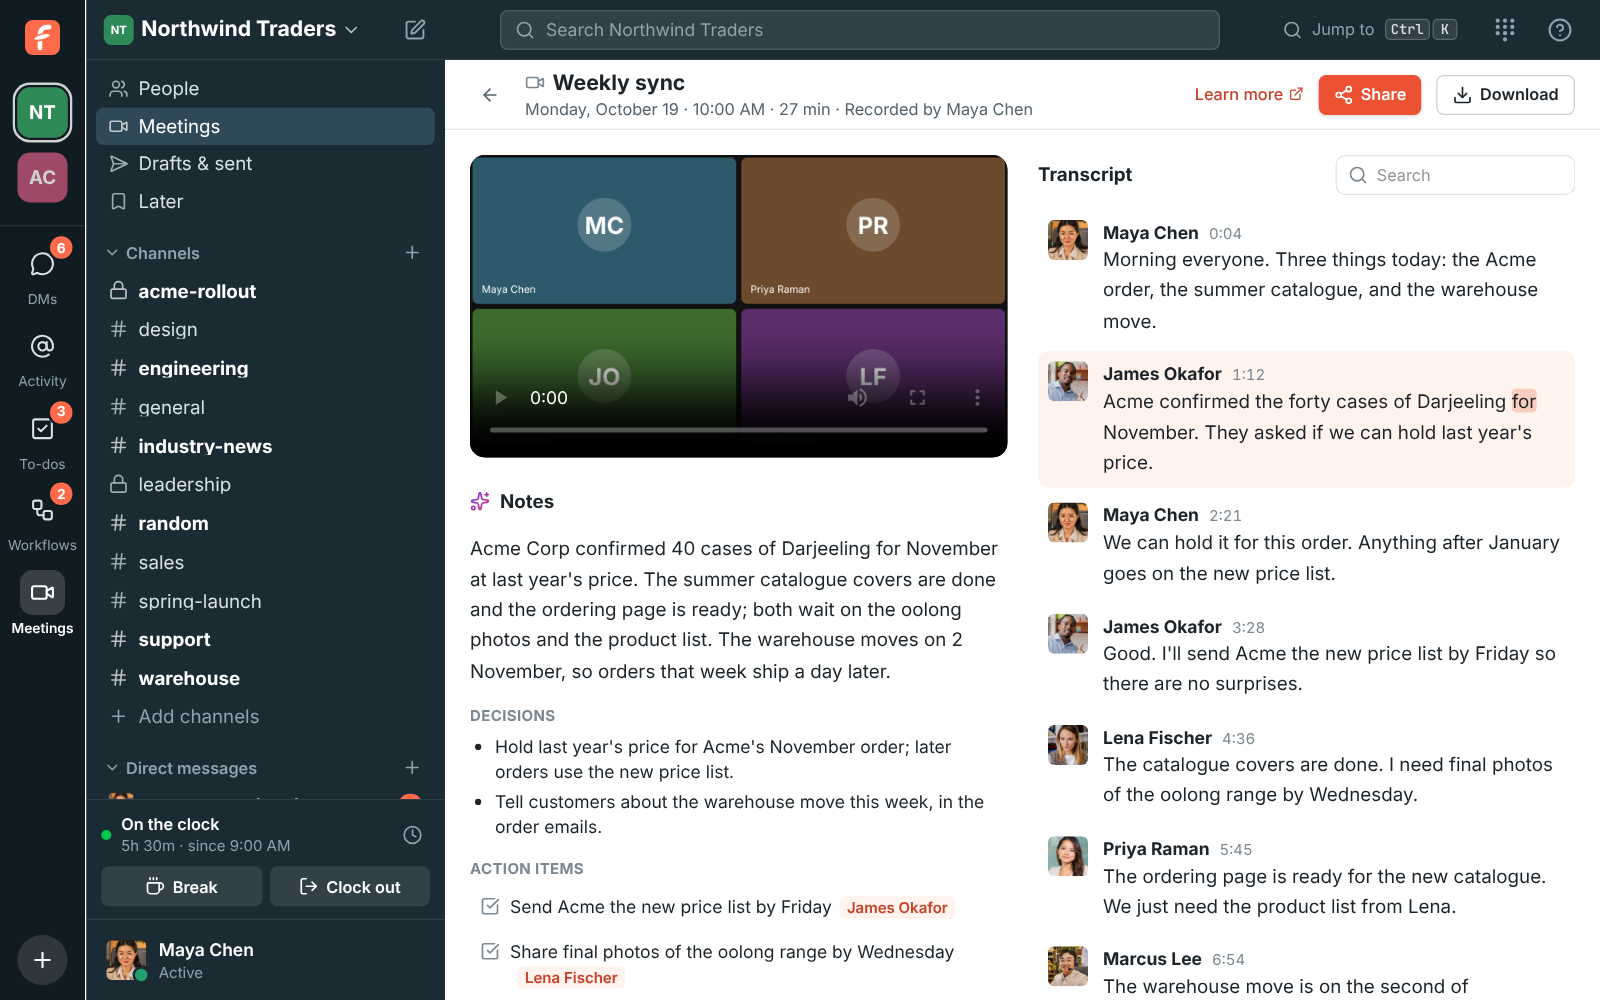Viewport: 1600px width, 1000px height.
Task: Click the Jump to shortcut
Action: click(1370, 30)
